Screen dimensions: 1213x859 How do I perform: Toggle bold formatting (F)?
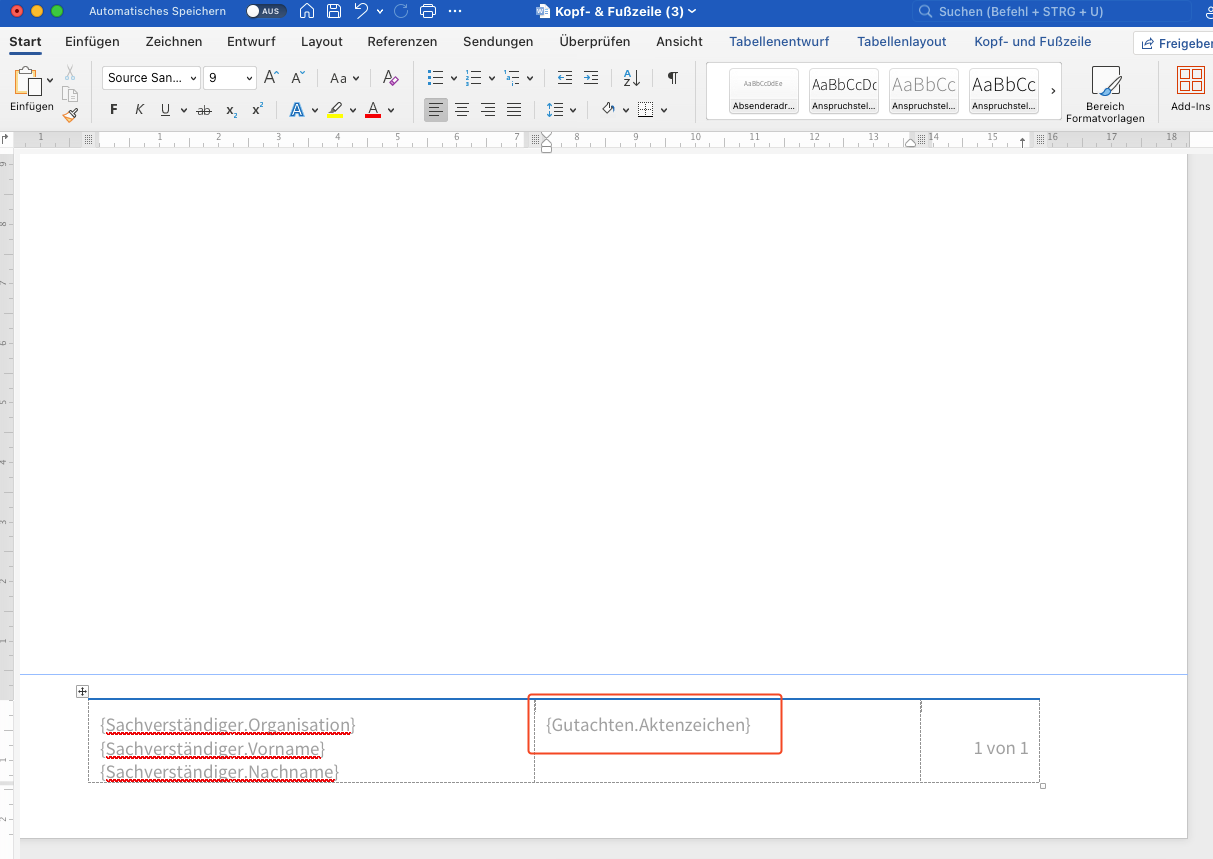[x=114, y=110]
